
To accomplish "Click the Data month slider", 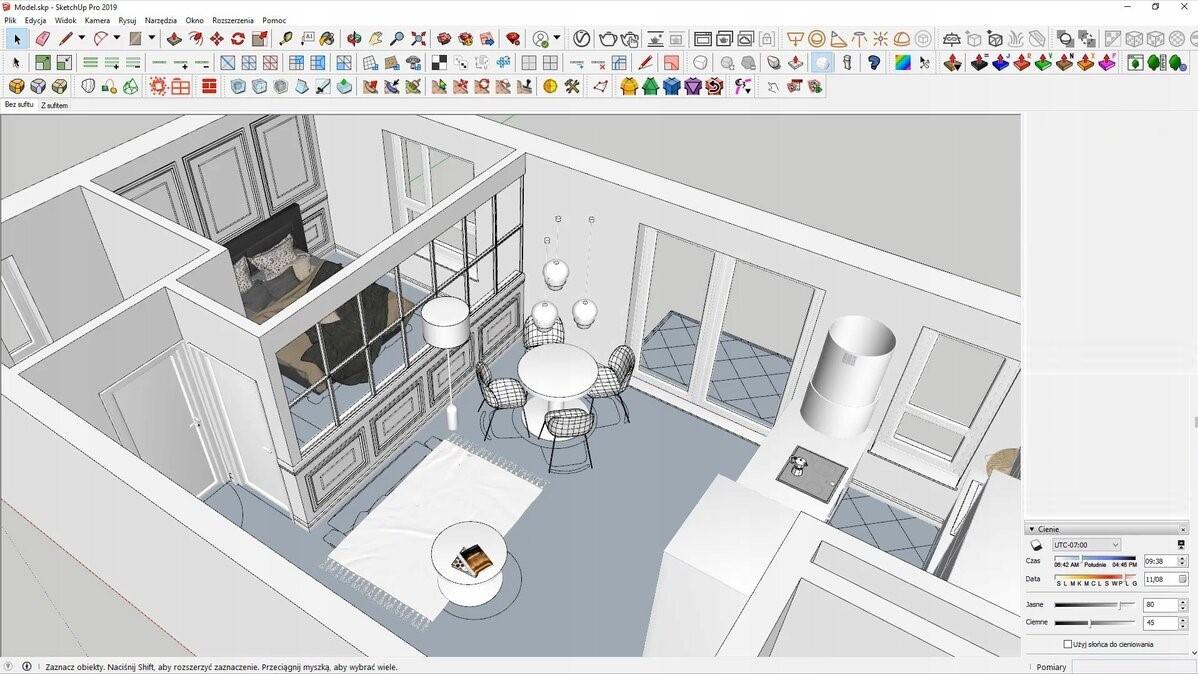I will [1096, 579].
